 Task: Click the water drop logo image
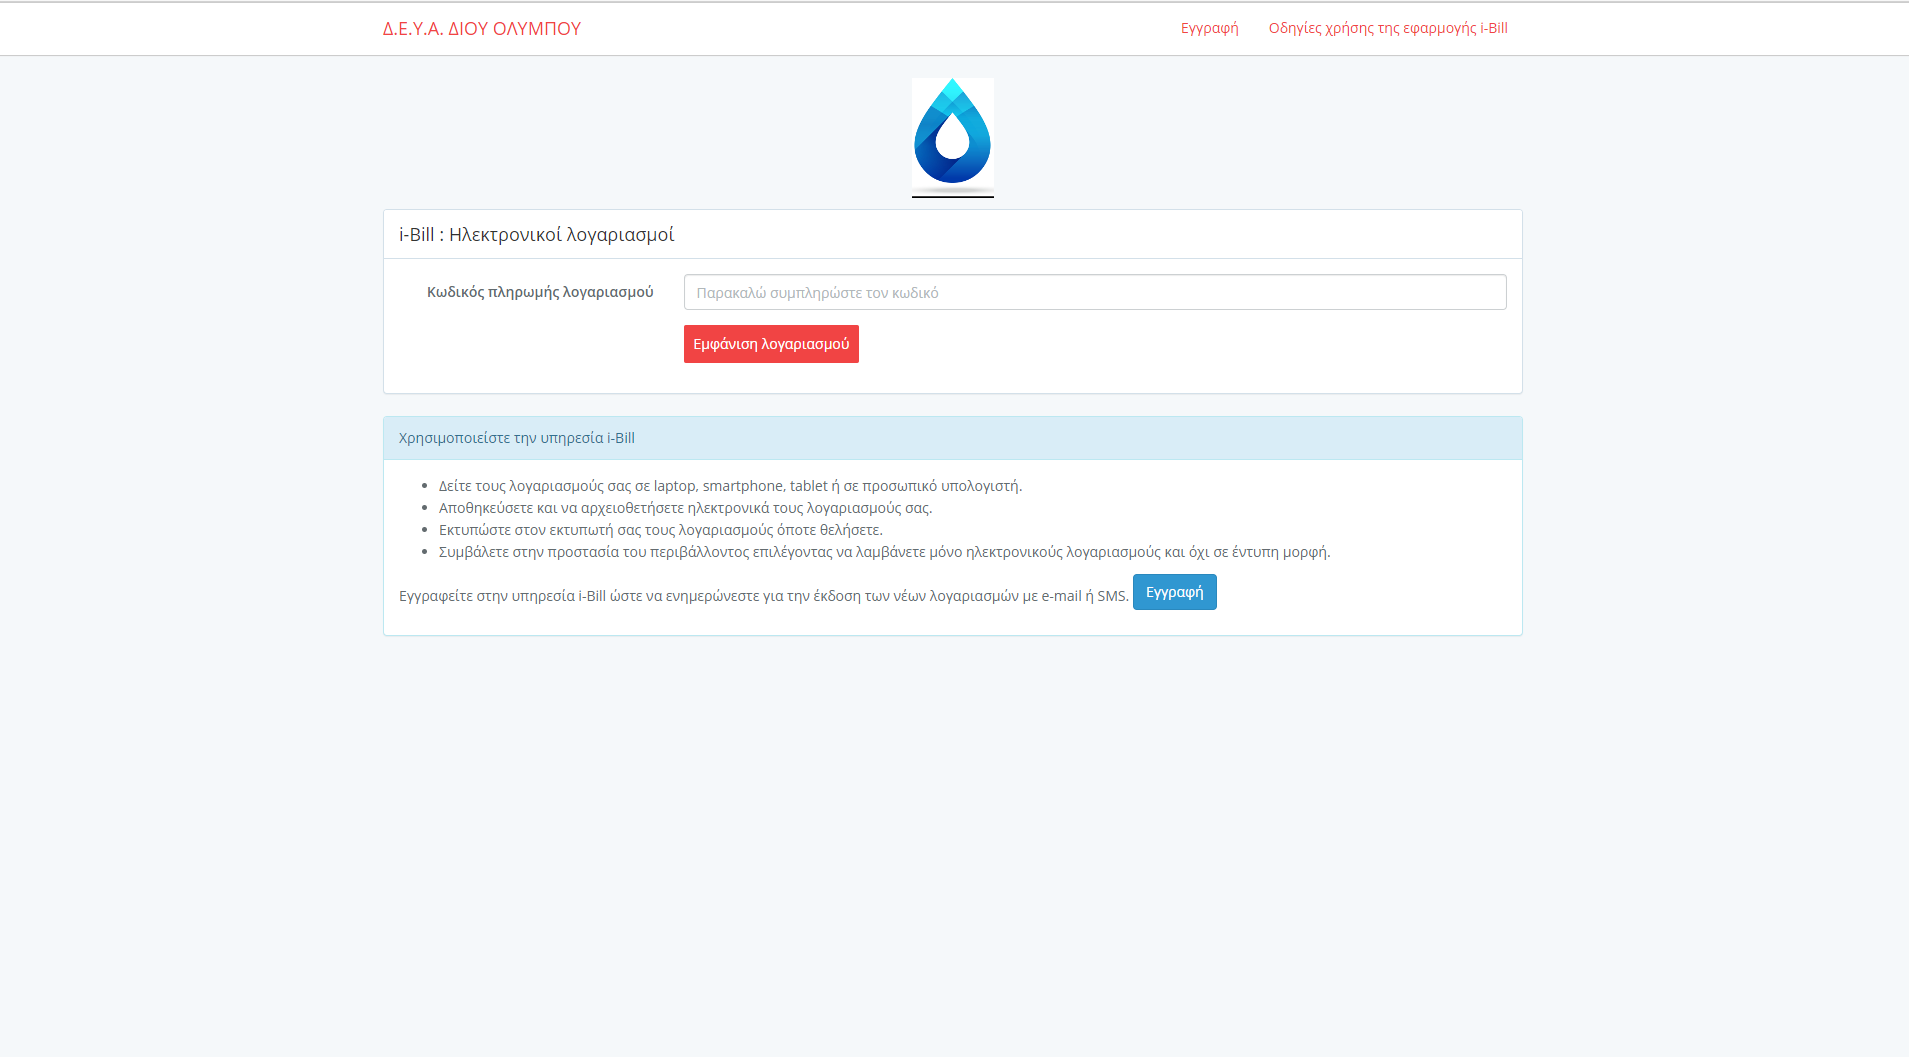point(952,134)
